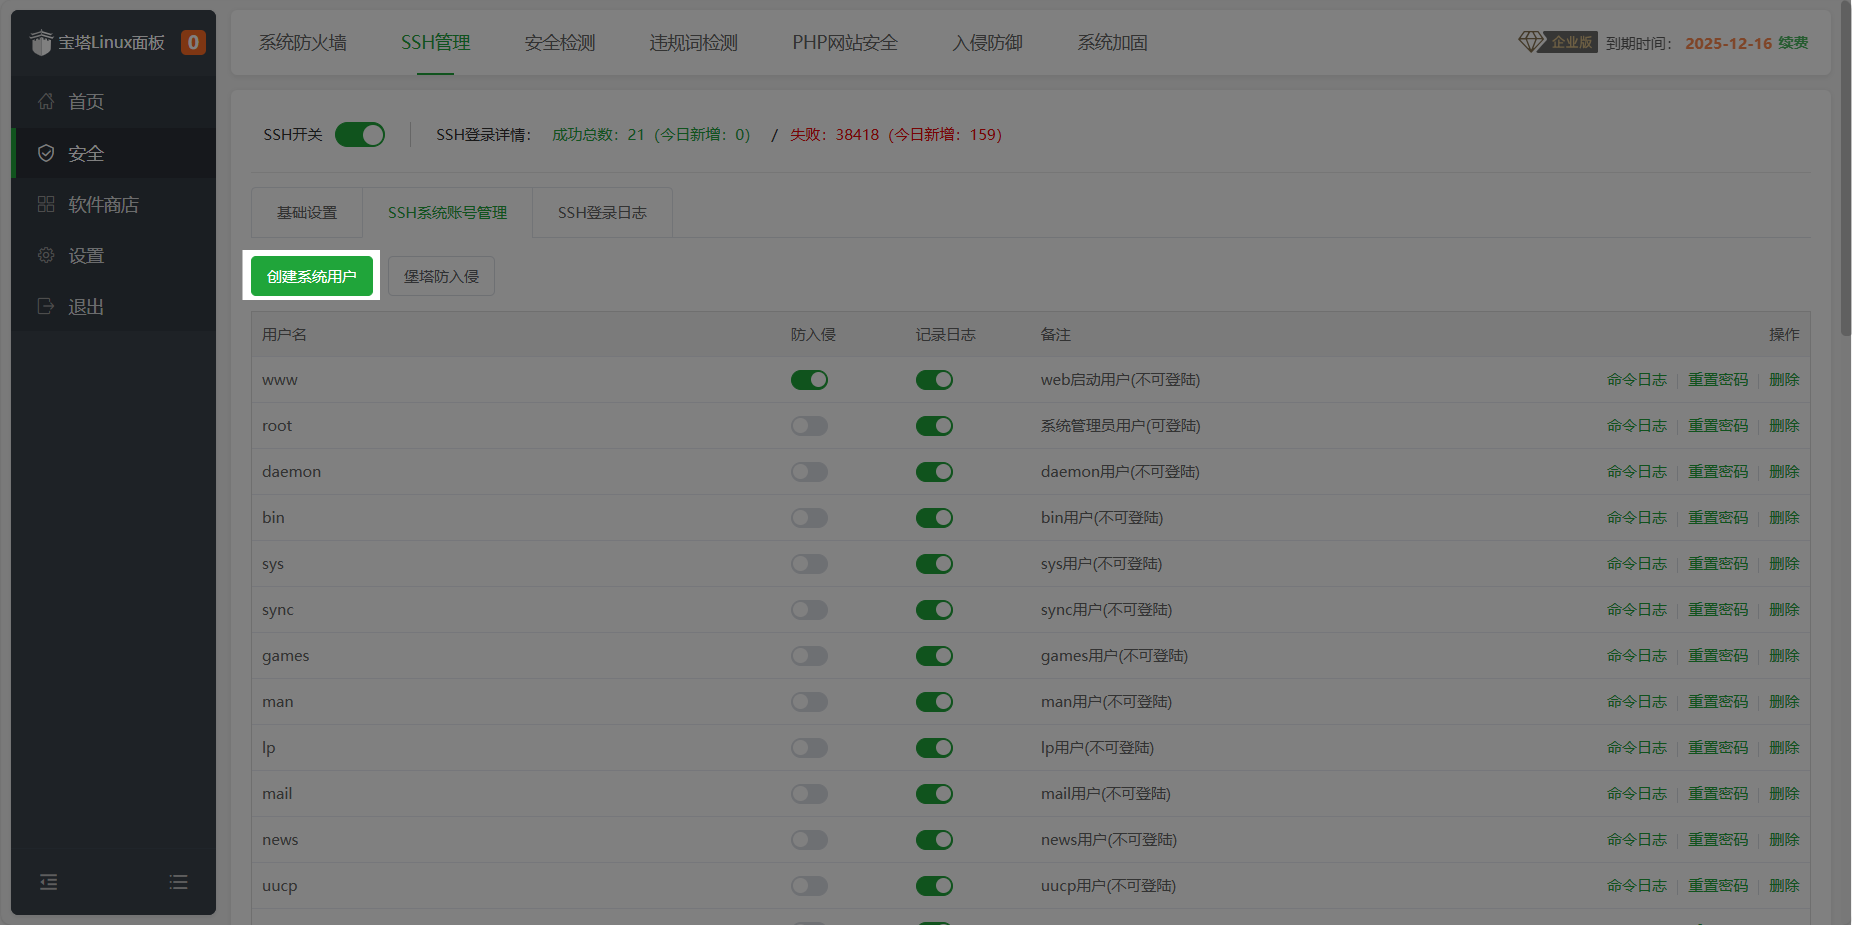Viewport: 1852px width, 925px height.
Task: Toggle log recording for daemon user
Action: click(934, 472)
